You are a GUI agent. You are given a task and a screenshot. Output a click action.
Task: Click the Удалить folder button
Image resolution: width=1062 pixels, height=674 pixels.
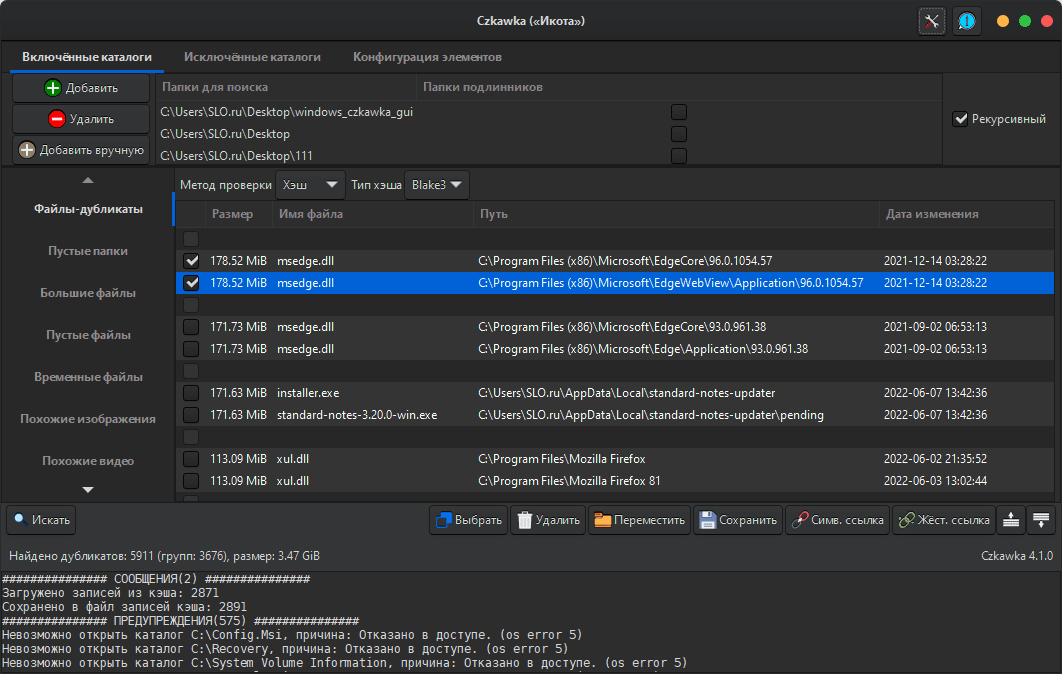tap(81, 119)
